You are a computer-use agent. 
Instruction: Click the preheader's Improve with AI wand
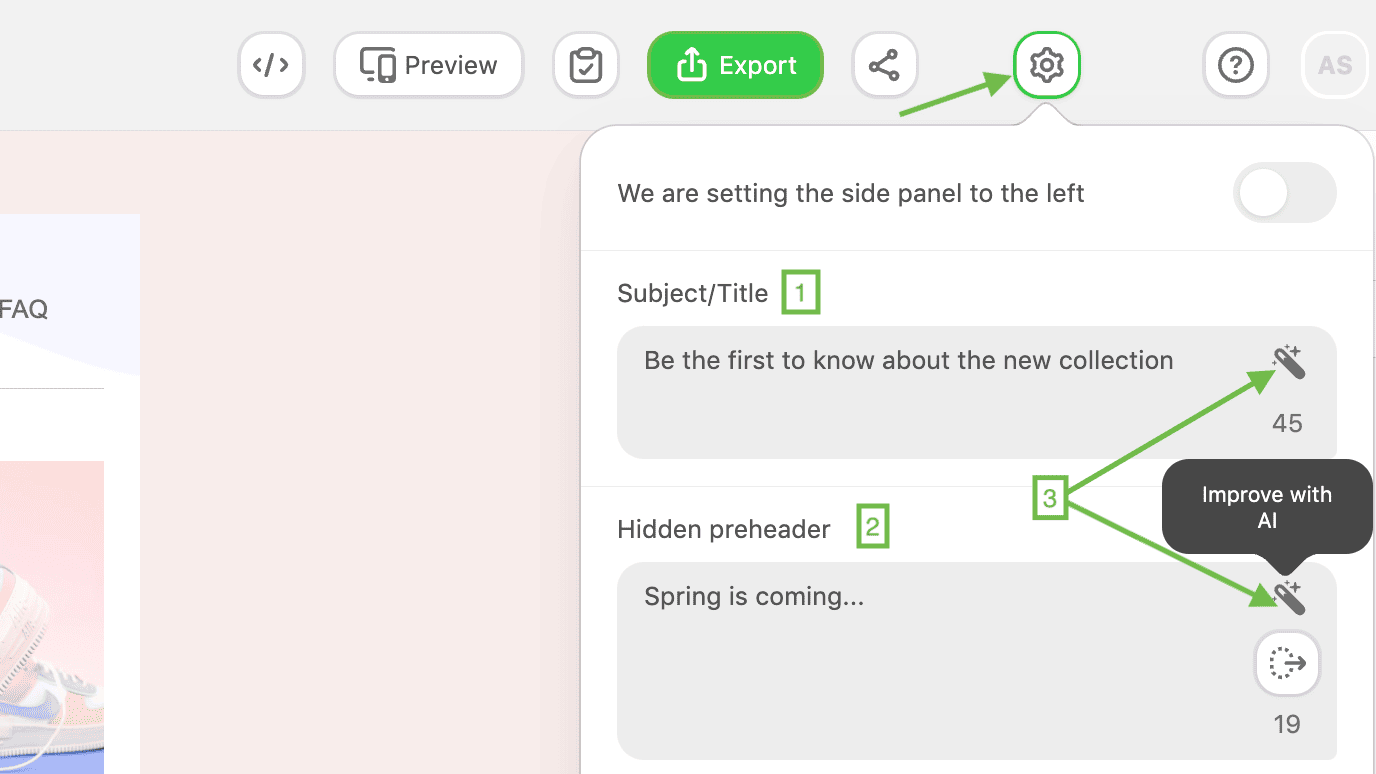(1288, 597)
